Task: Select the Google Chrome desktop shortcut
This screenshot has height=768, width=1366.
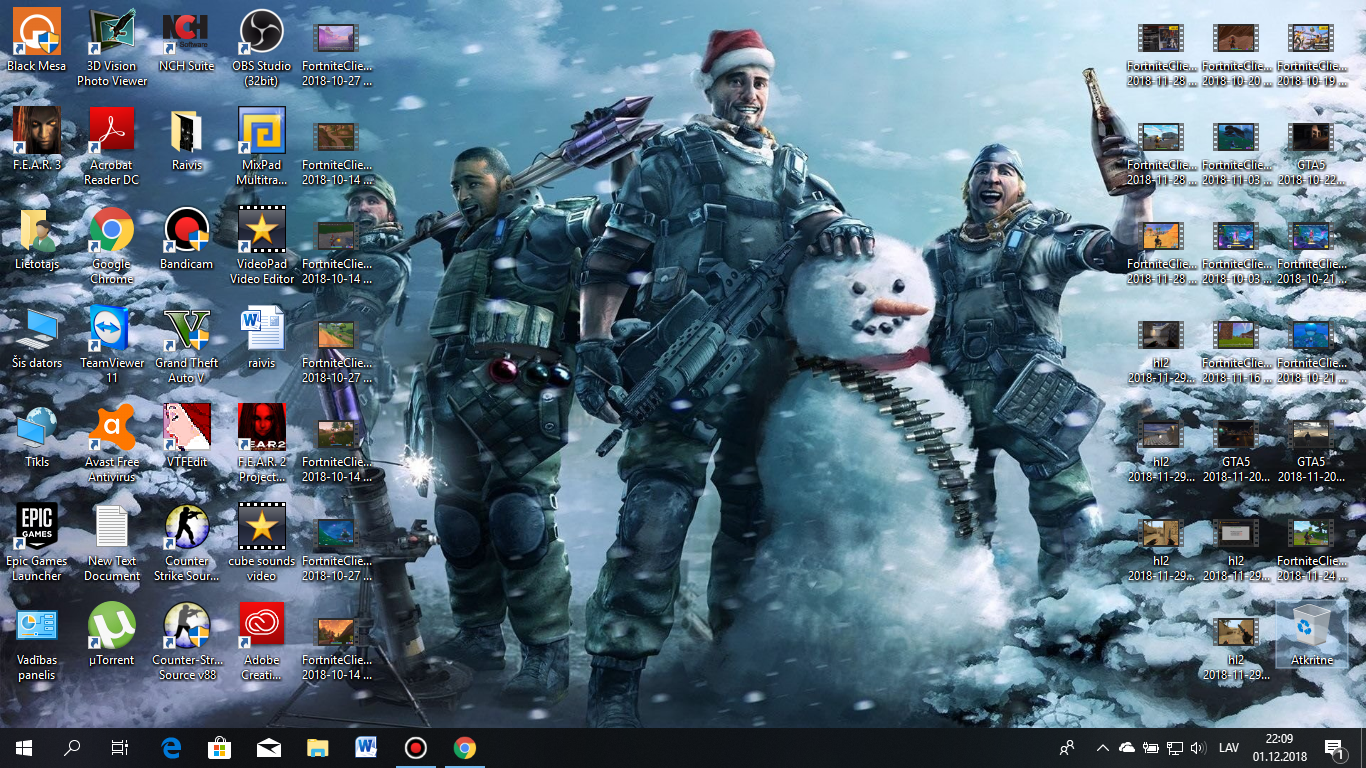Action: [x=112, y=246]
